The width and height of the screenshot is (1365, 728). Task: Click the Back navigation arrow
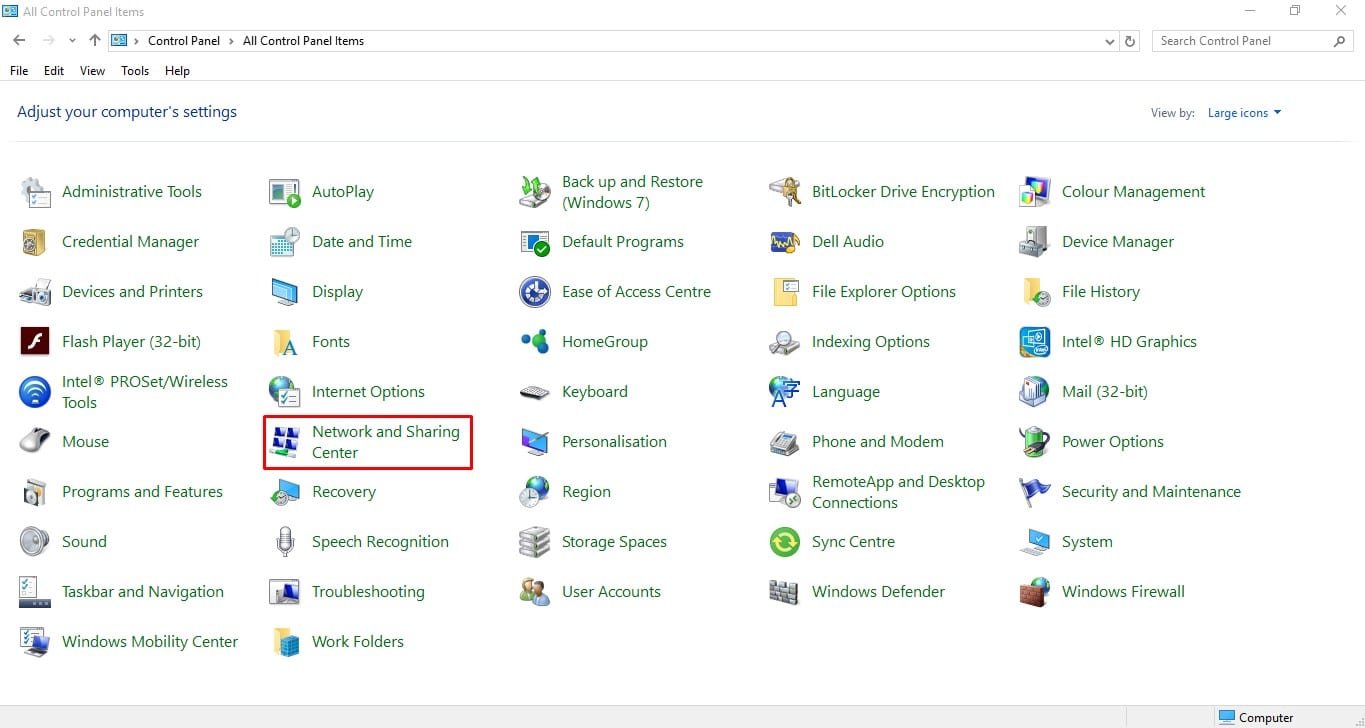coord(19,41)
